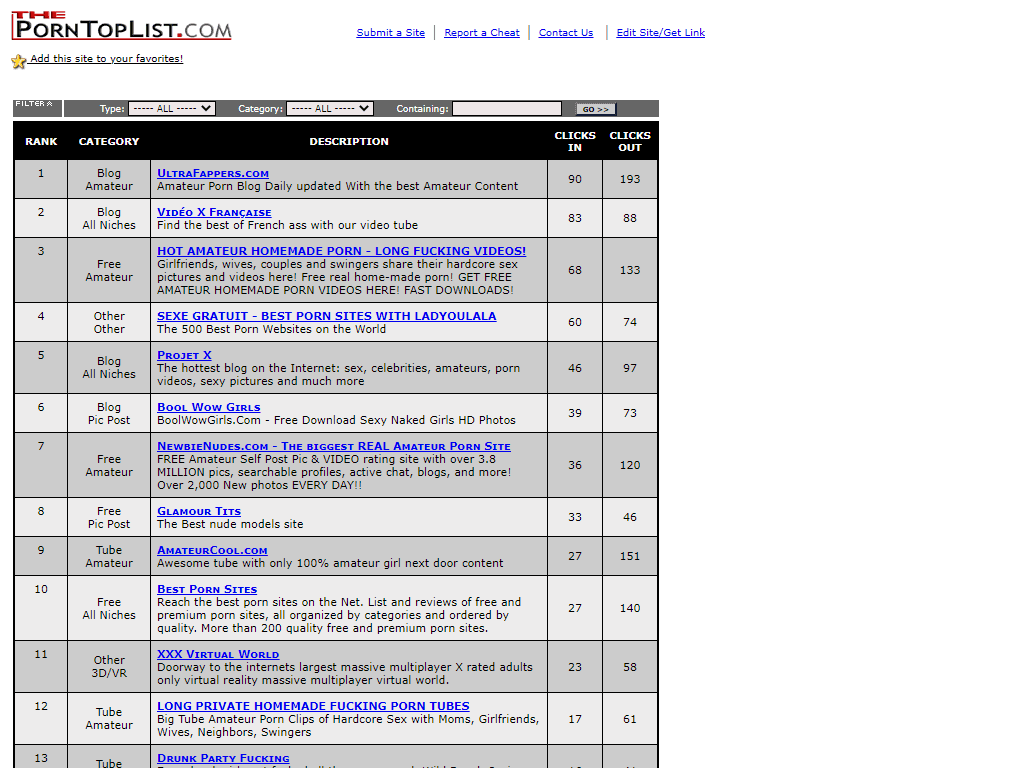Click the star favorites icon
This screenshot has width=1024, height=768.
(18, 61)
